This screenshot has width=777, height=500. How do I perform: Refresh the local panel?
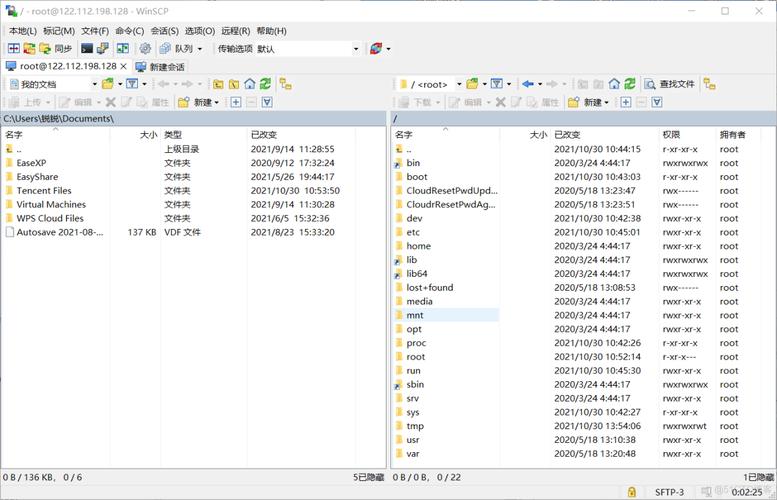click(266, 84)
